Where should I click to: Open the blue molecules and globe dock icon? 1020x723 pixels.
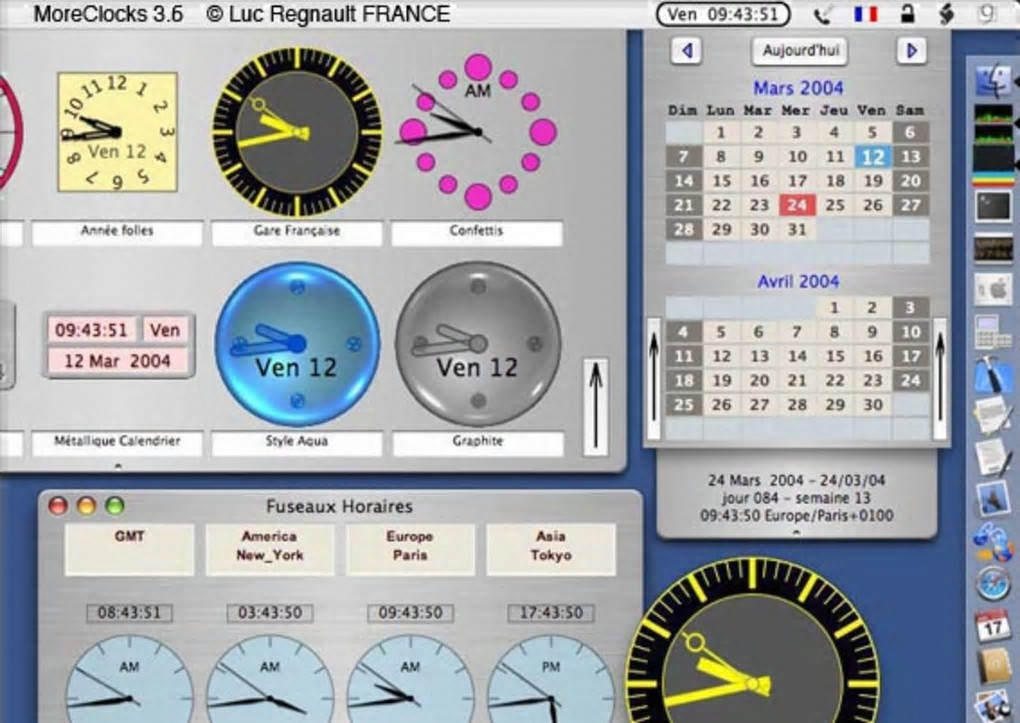(993, 541)
